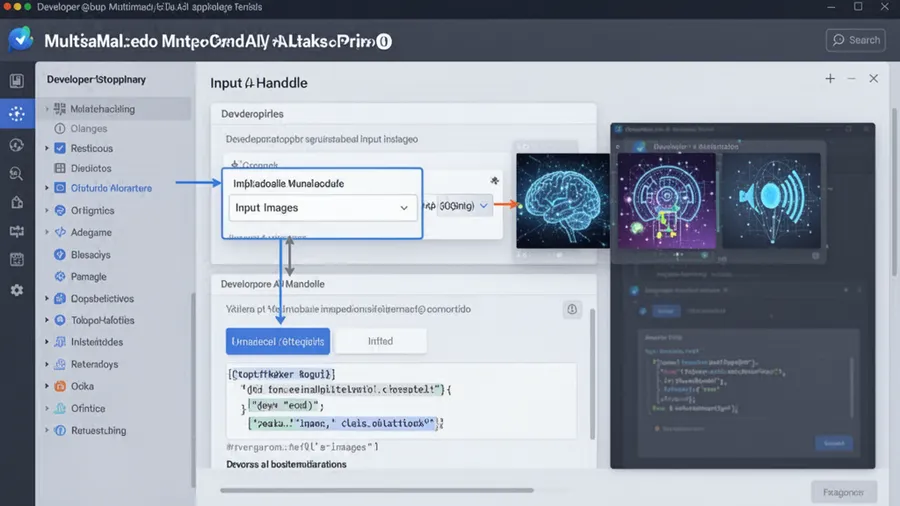This screenshot has width=900, height=506.
Task: Click the minus icon near Input Handdle
Action: (852, 79)
